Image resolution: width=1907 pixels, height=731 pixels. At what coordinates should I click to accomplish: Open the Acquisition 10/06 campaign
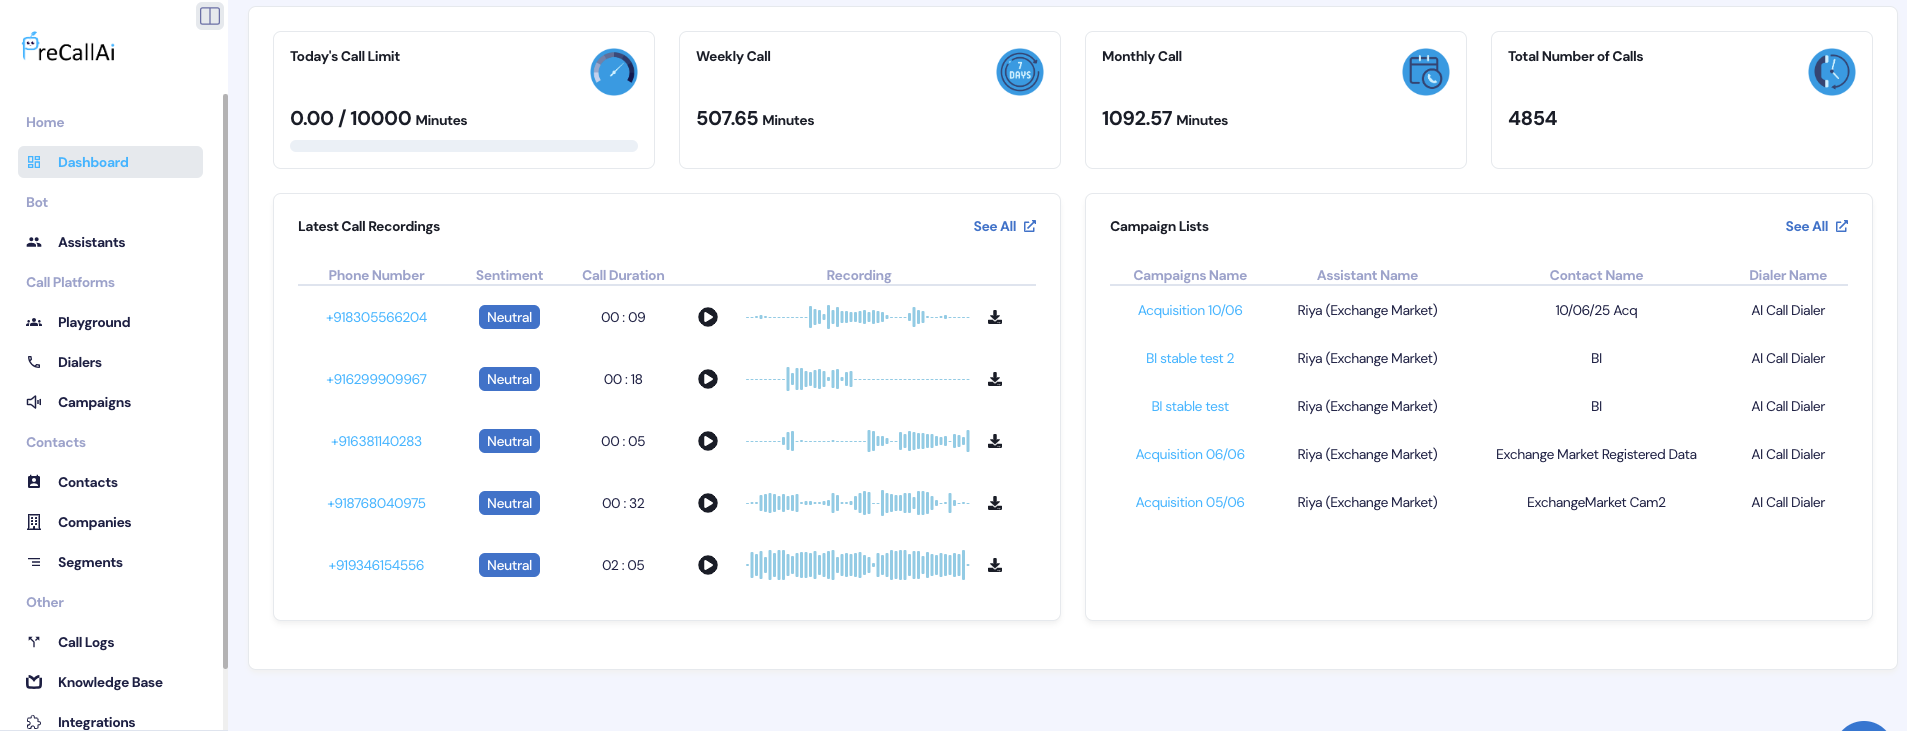[1190, 310]
